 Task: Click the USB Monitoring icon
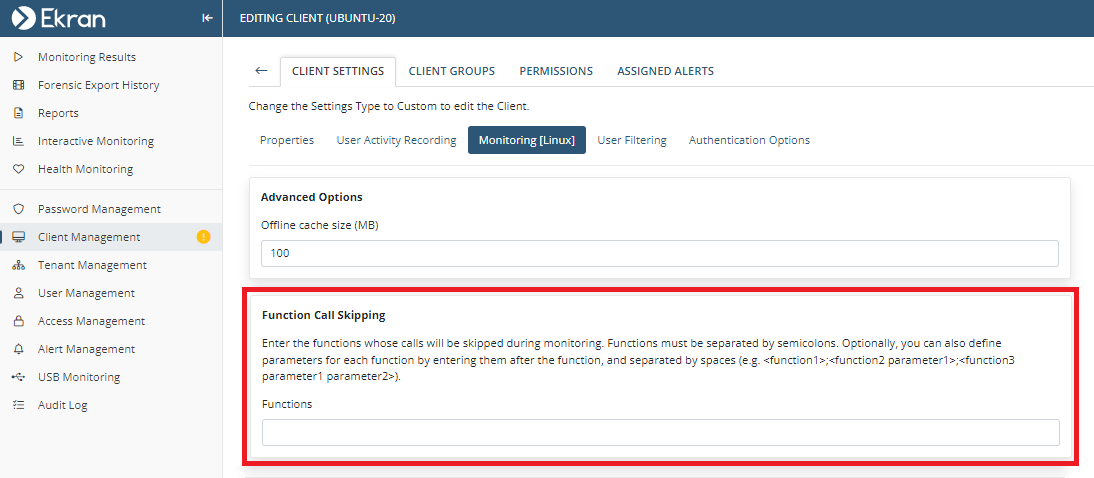18,377
